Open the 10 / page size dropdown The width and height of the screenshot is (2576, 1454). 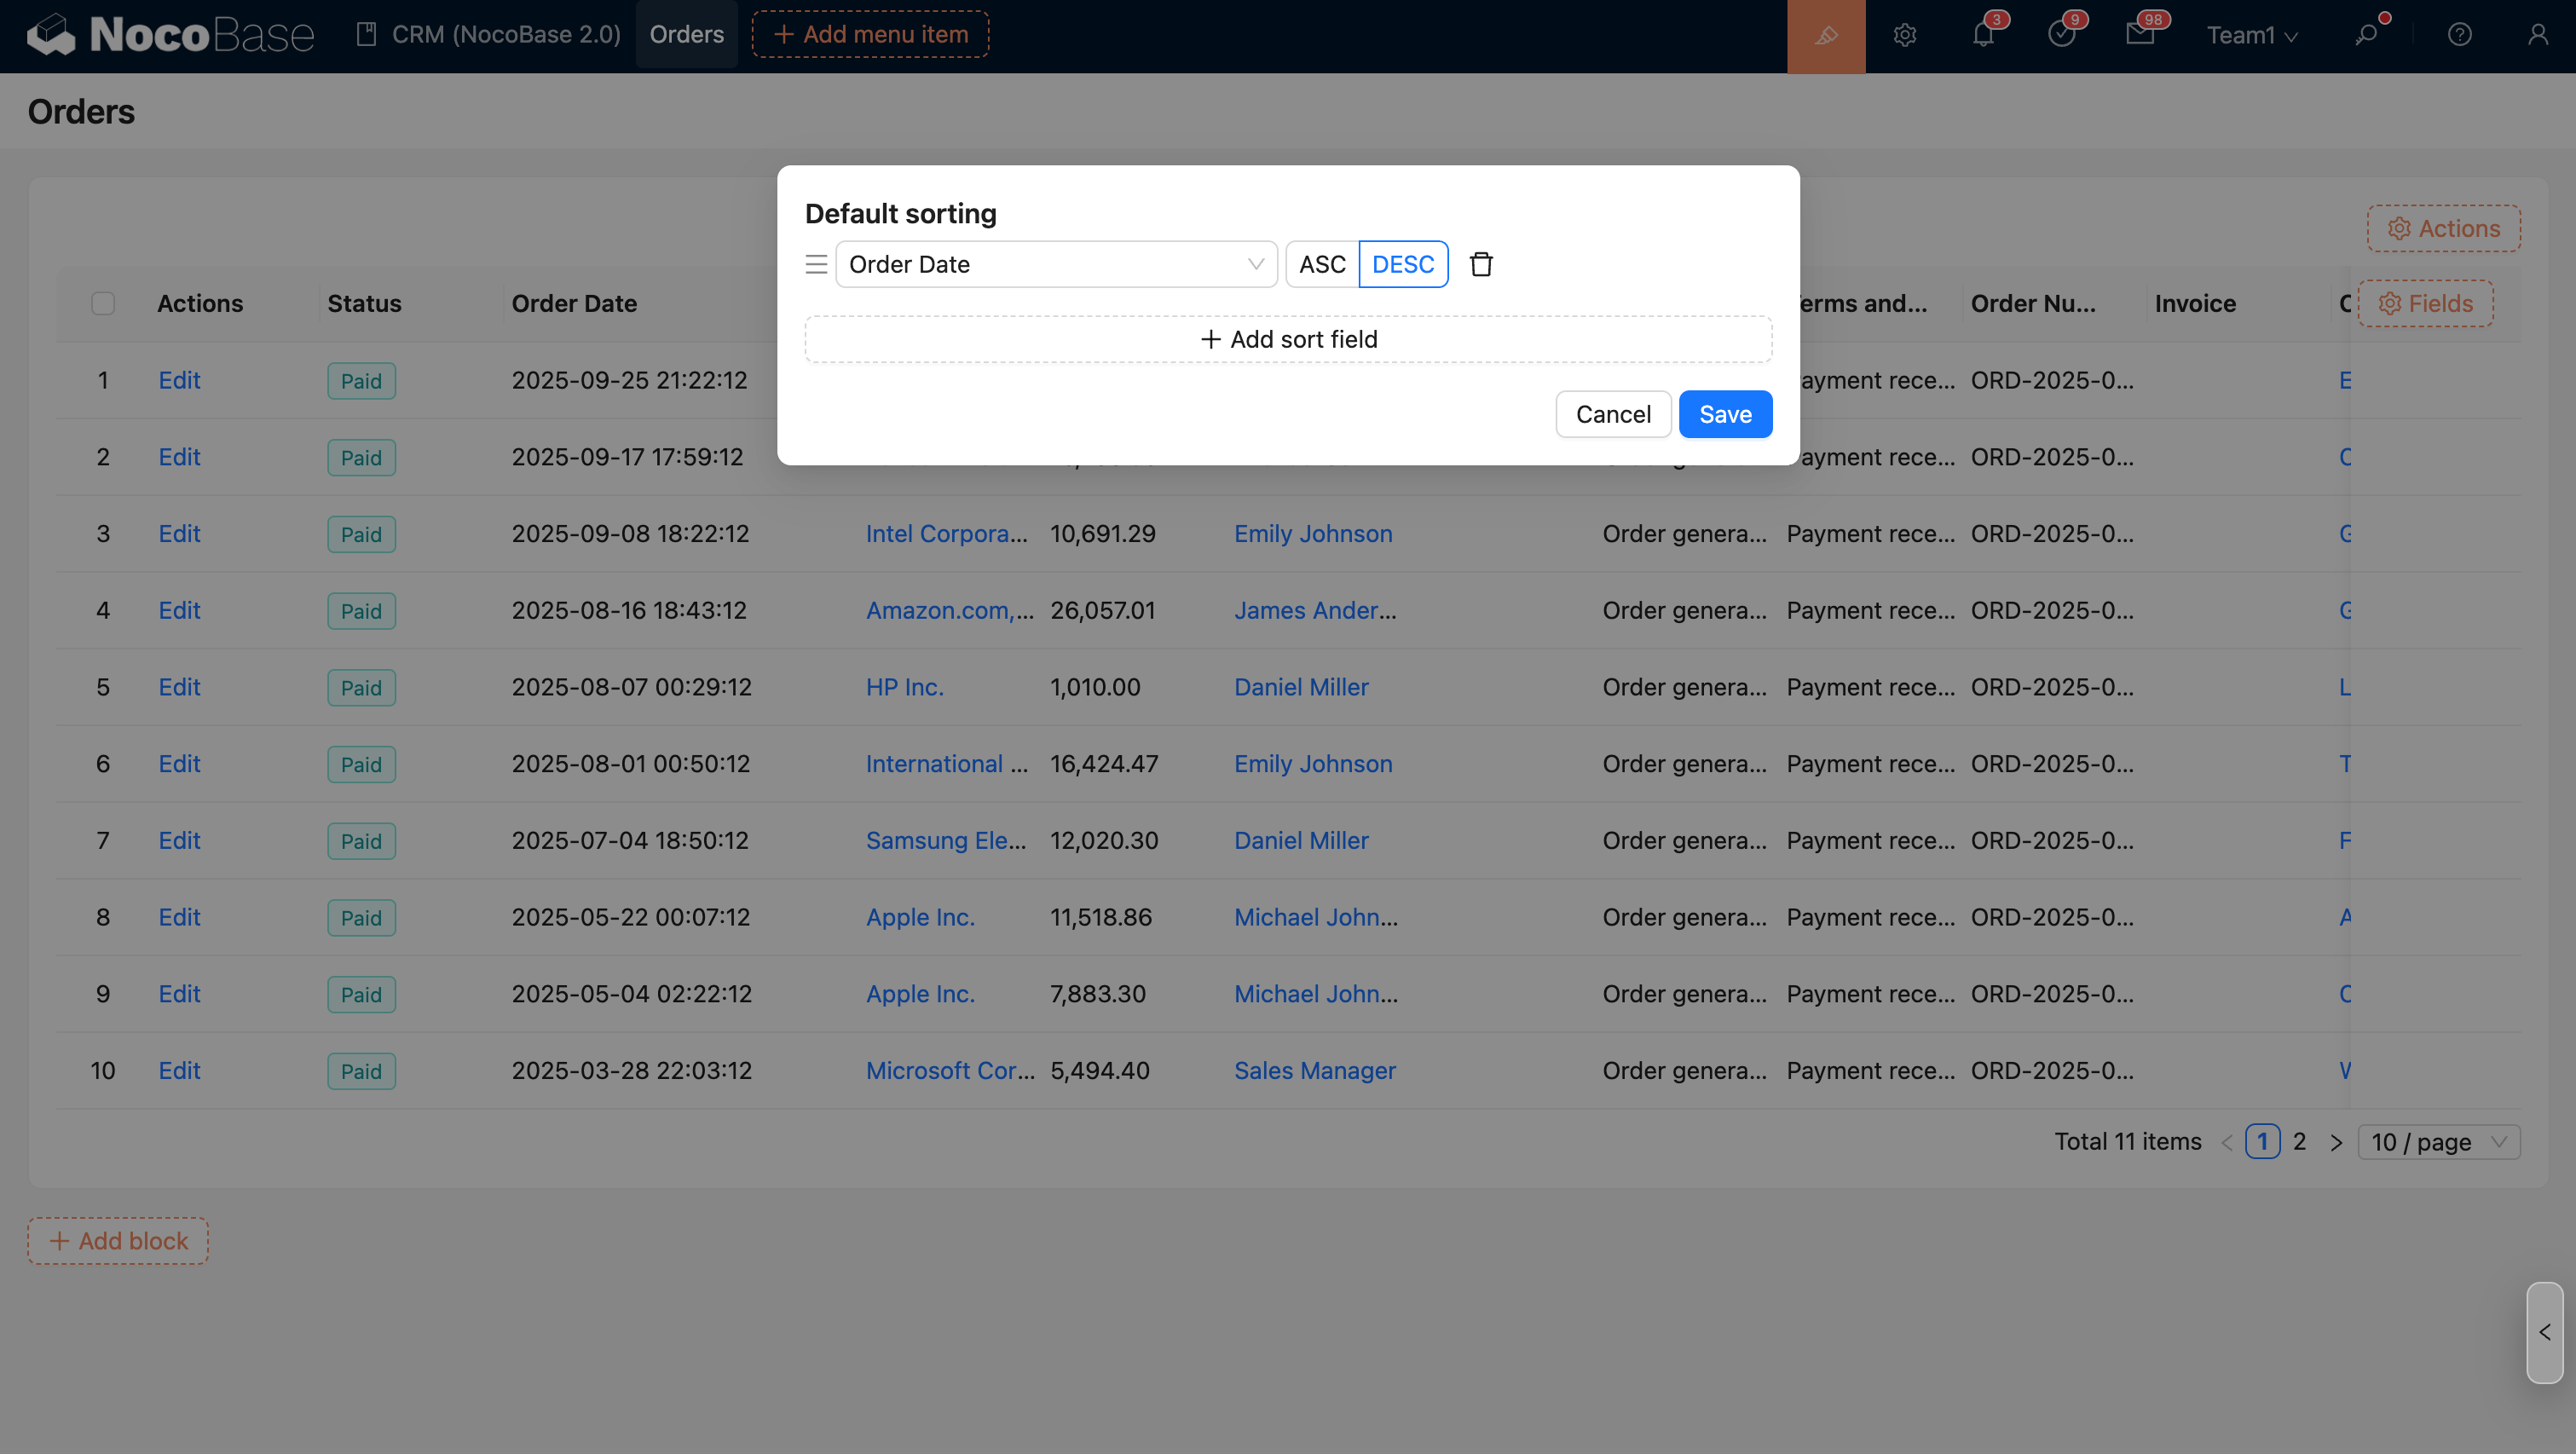pyautogui.click(x=2438, y=1141)
